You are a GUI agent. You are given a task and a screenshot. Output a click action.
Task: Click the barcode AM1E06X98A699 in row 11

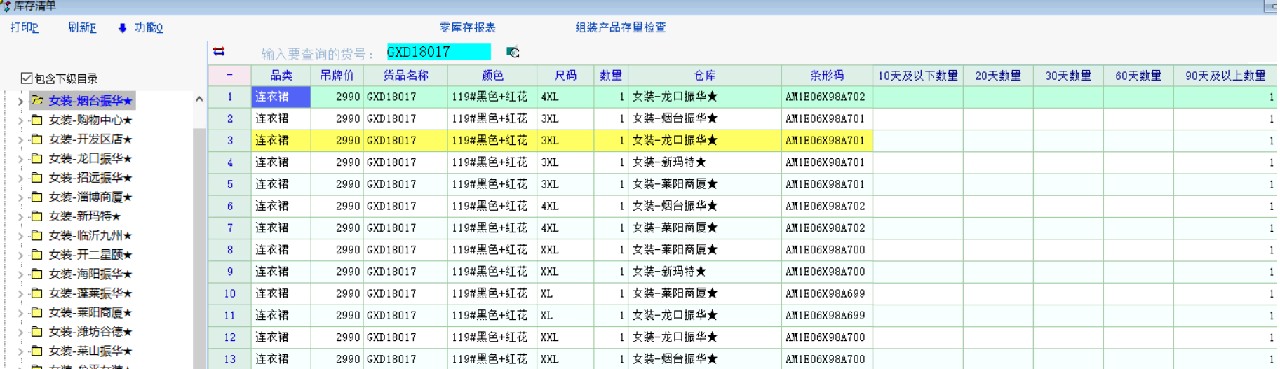[827, 315]
